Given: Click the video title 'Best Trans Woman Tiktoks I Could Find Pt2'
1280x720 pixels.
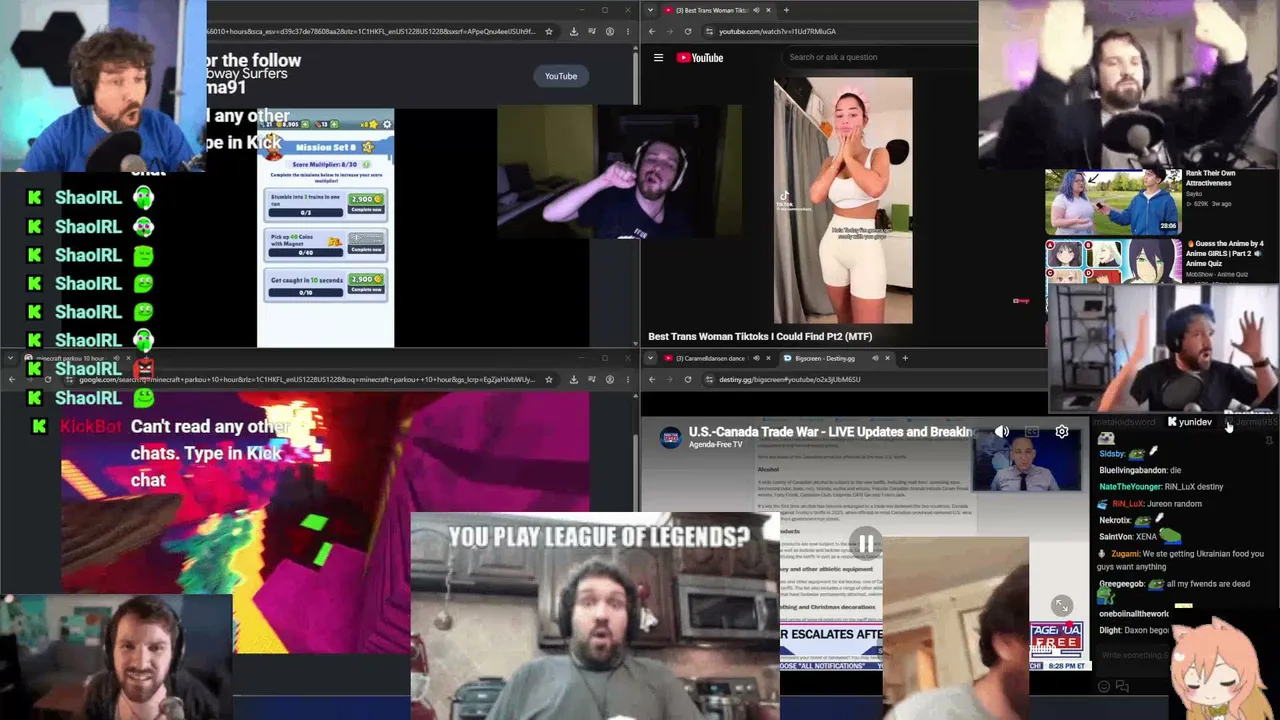Looking at the screenshot, I should pyautogui.click(x=760, y=336).
